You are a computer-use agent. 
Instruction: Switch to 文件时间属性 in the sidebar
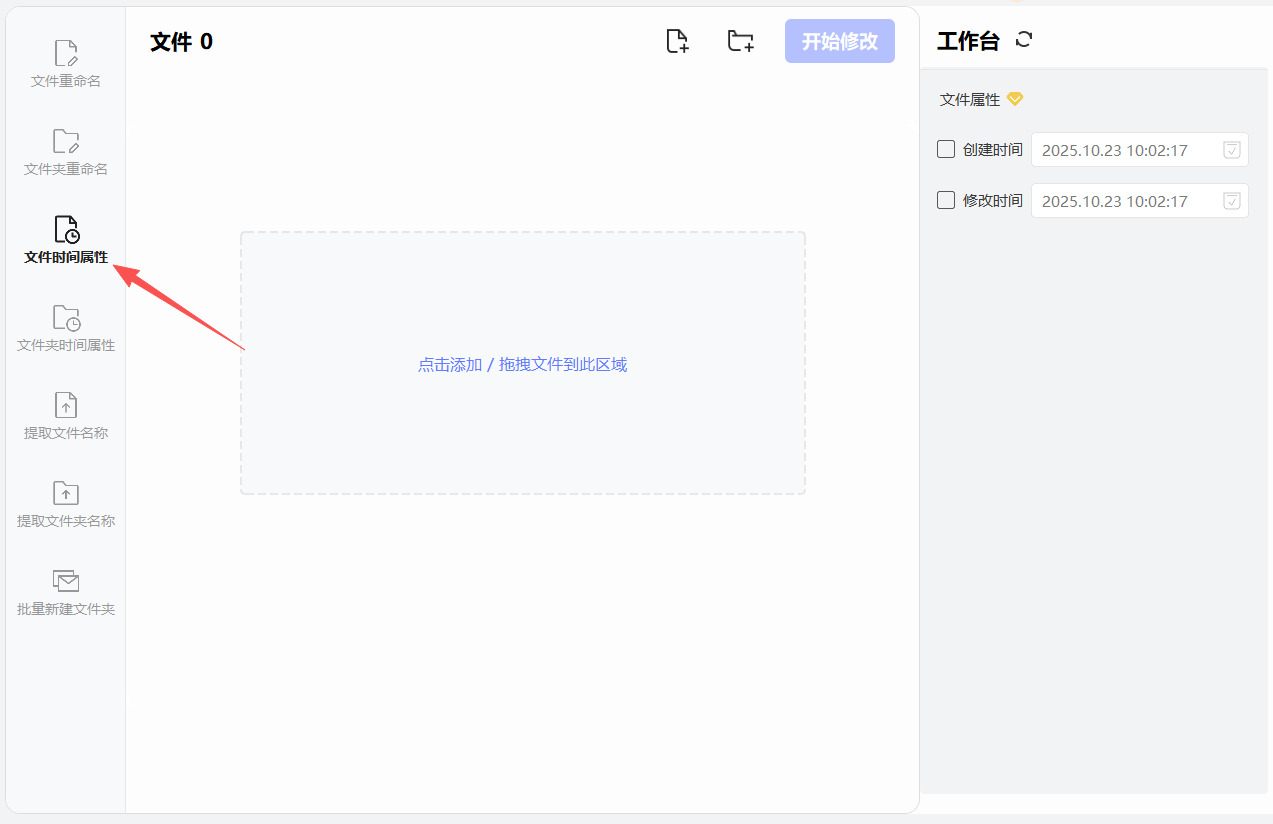click(66, 240)
